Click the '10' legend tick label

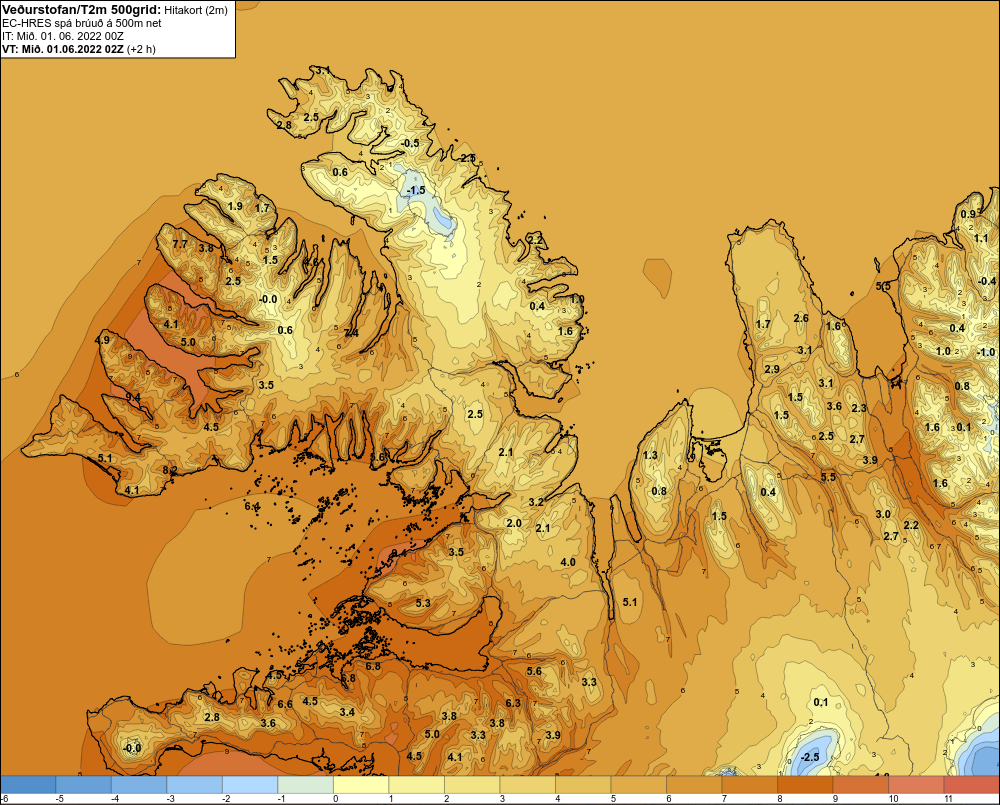coord(893,799)
